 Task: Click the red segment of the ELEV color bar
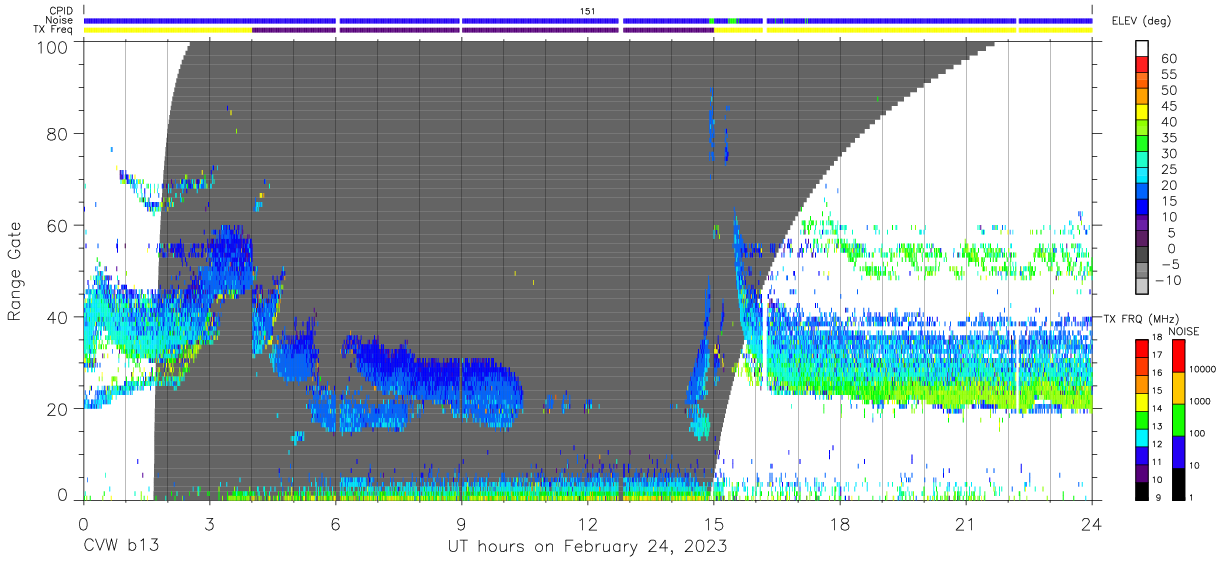(1142, 64)
